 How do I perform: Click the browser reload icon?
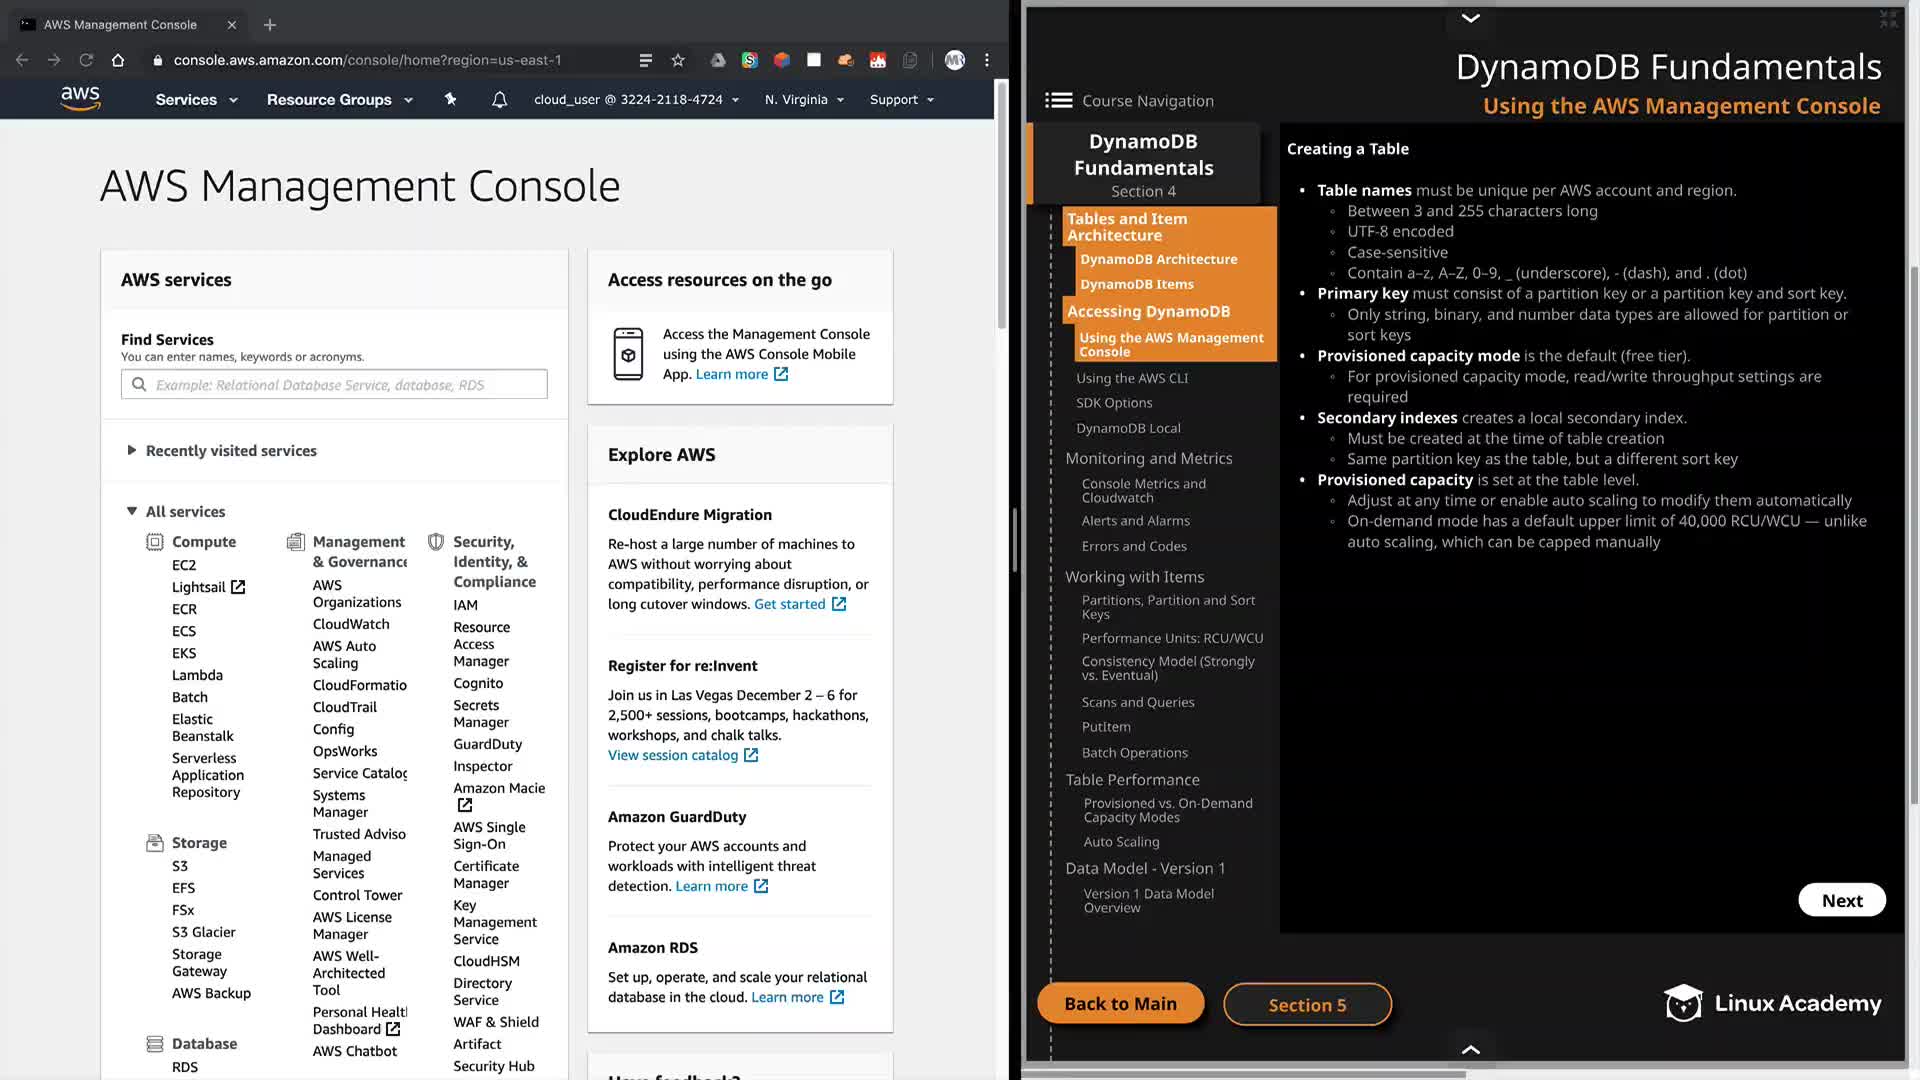pos(86,60)
